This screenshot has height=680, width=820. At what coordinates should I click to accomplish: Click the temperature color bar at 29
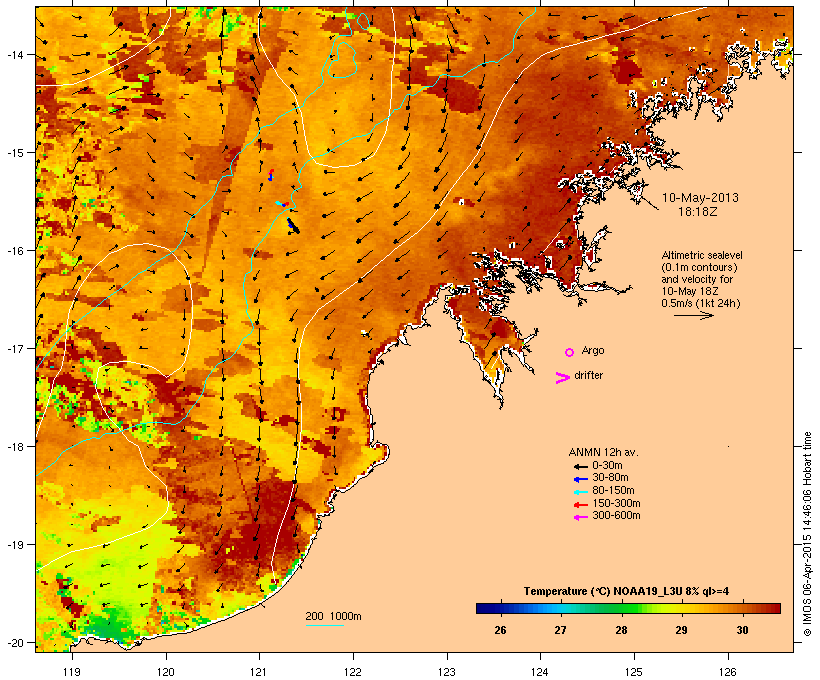[681, 608]
